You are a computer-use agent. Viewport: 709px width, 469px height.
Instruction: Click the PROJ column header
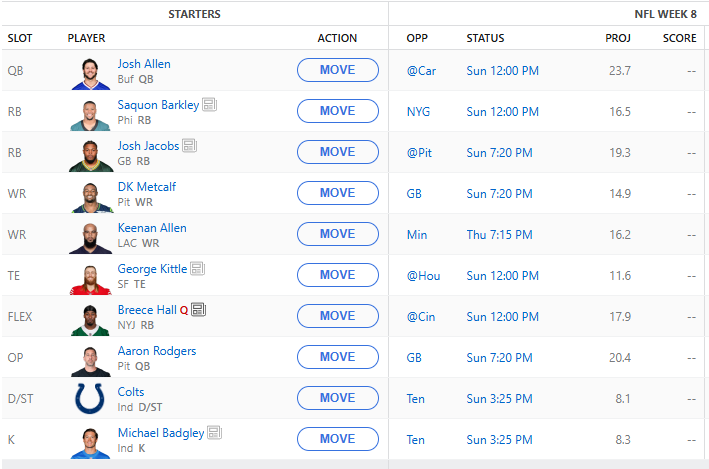618,38
